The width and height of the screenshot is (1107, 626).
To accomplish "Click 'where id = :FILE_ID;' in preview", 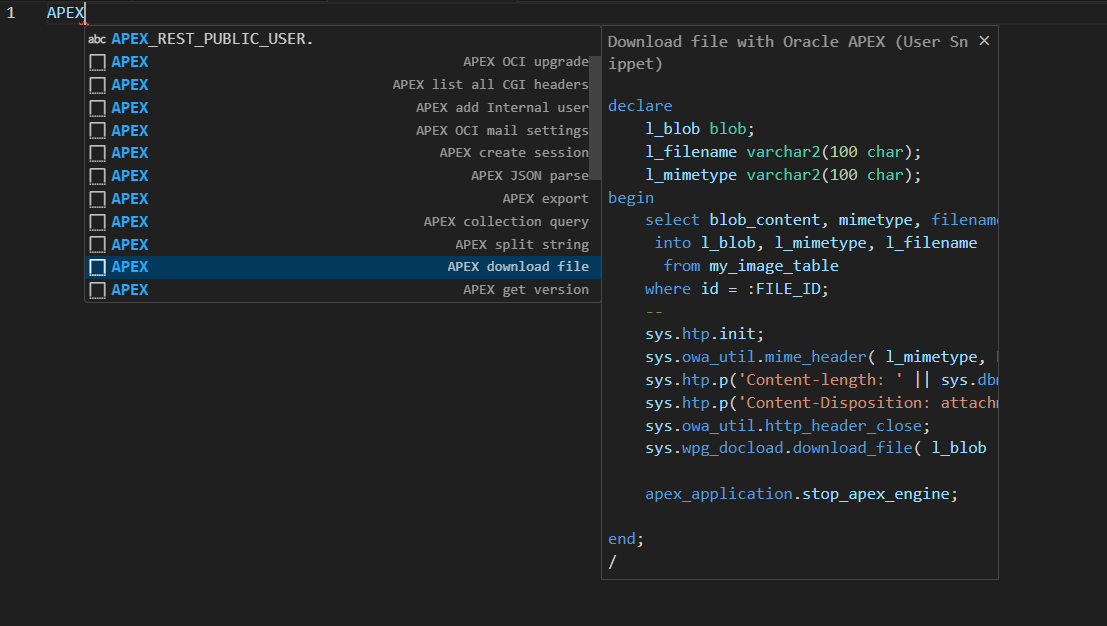I will click(x=736, y=289).
